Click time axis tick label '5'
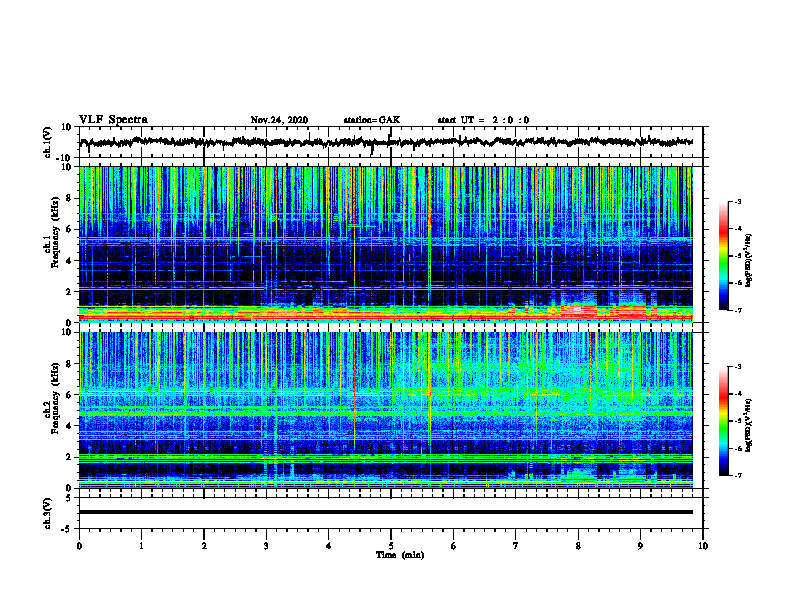The image size is (792, 612). tap(391, 546)
